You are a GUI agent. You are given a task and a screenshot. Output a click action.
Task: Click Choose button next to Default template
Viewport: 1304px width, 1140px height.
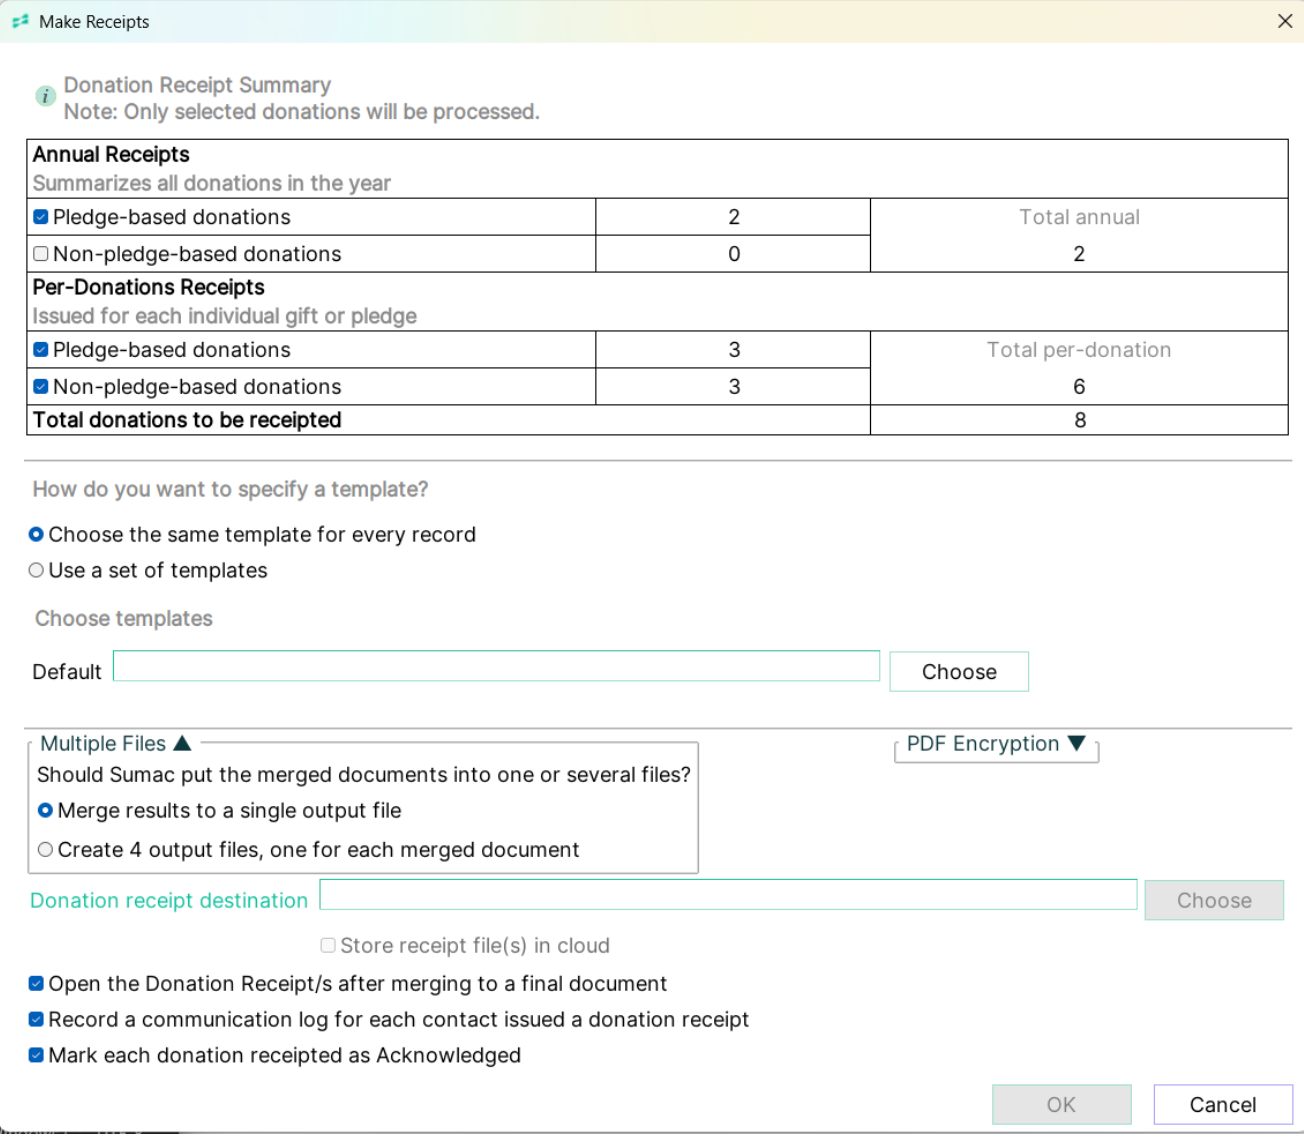click(958, 672)
